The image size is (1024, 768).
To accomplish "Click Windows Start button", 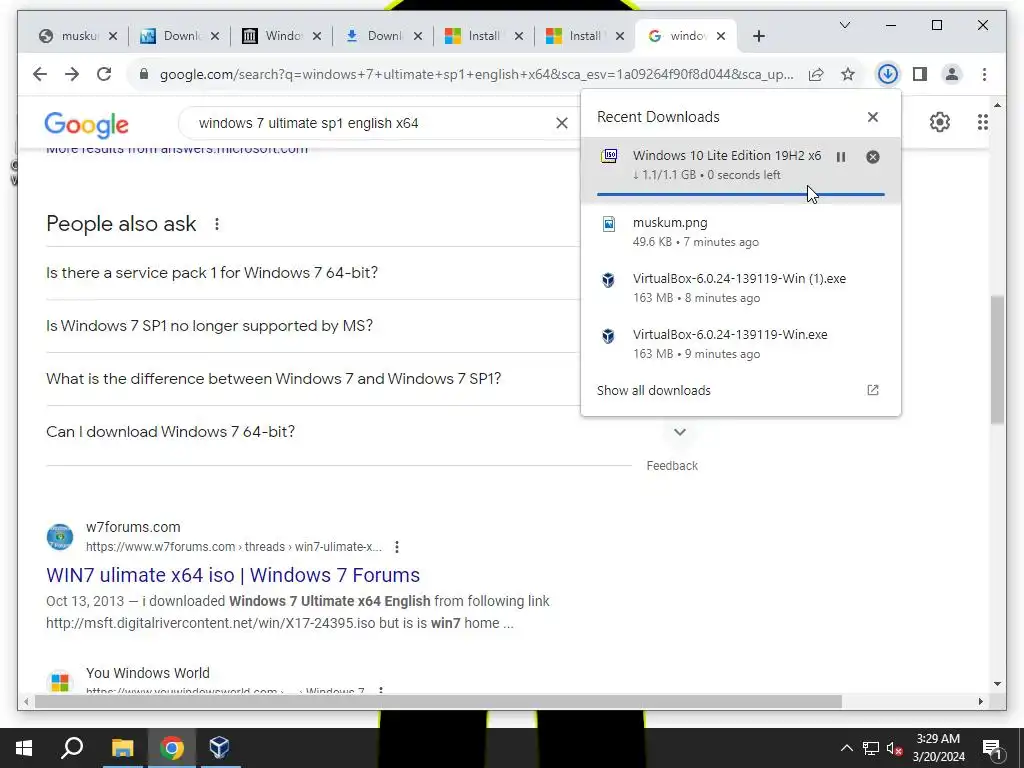I will 24,748.
